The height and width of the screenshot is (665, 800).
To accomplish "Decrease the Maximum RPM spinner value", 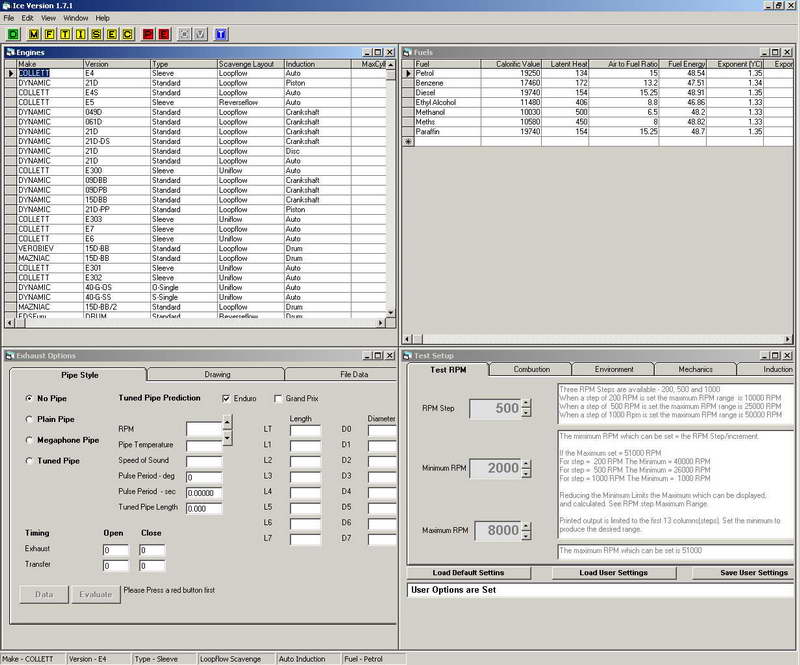I will [x=526, y=535].
